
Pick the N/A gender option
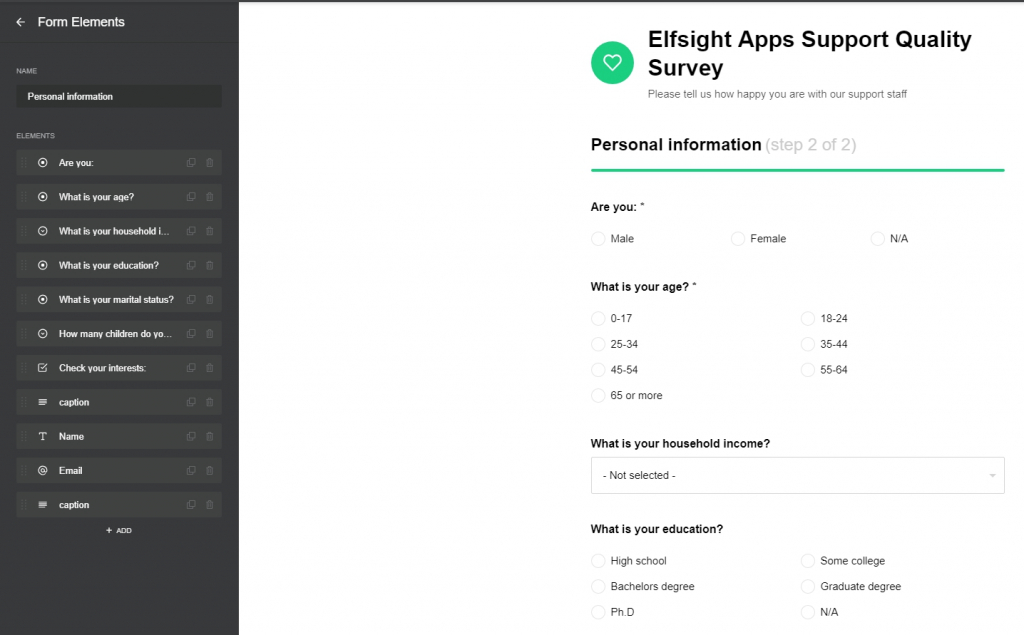click(x=878, y=238)
